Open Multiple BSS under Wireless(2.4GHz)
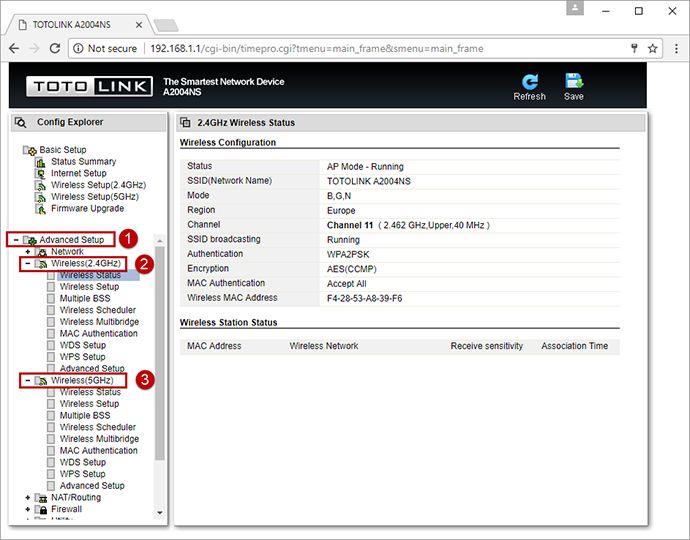690x540 pixels. point(85,298)
